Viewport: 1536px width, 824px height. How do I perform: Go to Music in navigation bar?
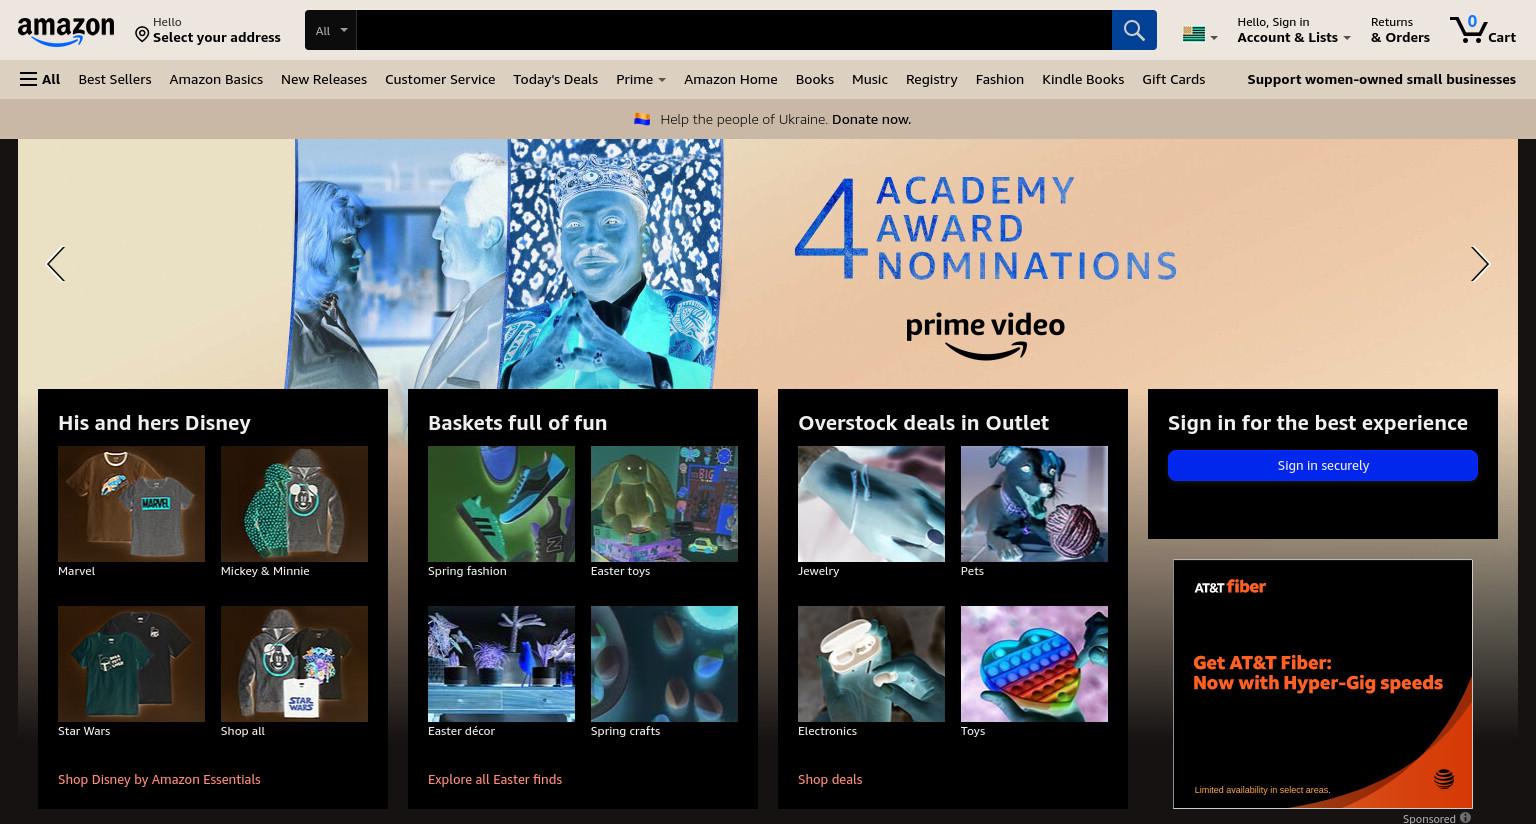point(870,79)
